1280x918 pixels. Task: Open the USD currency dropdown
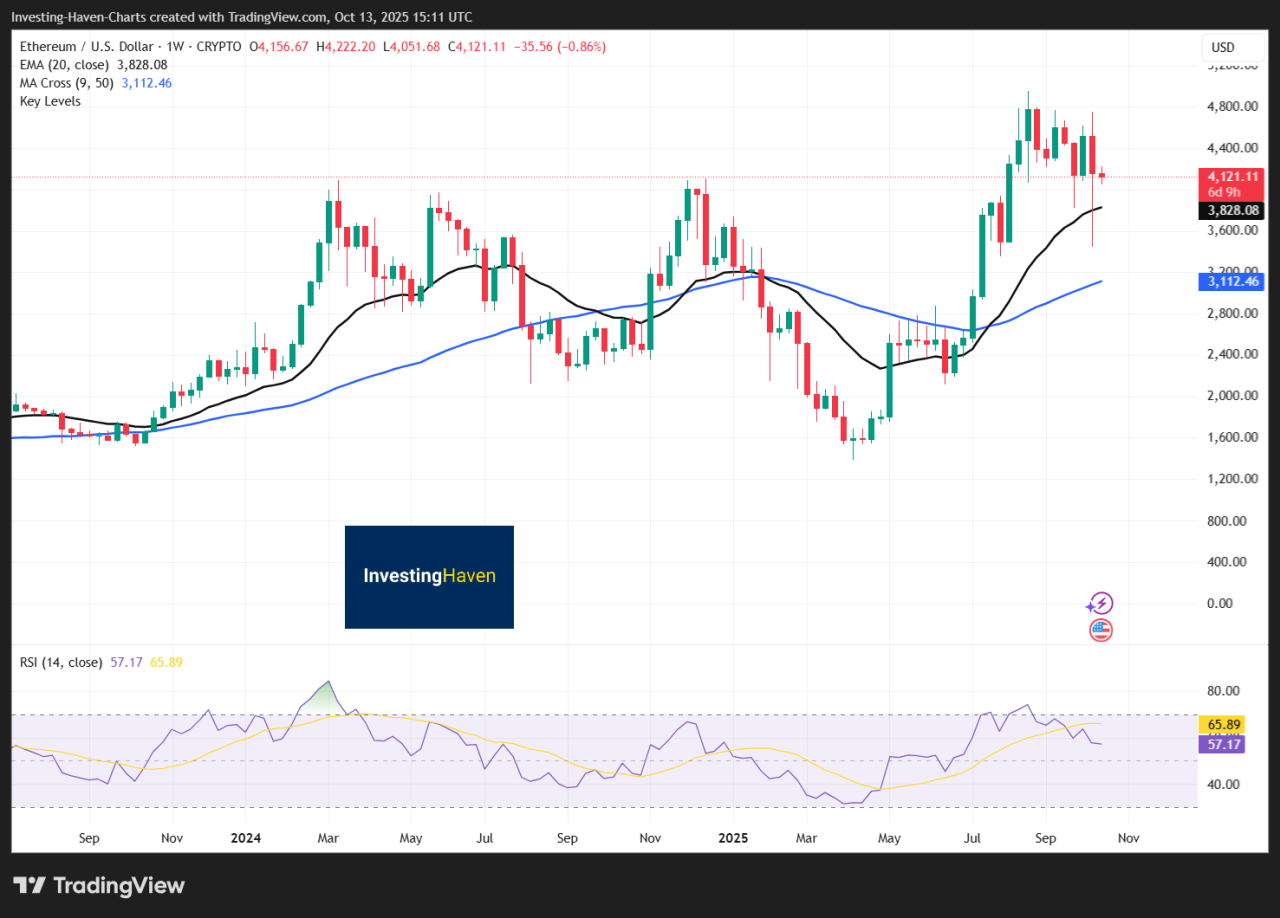(1223, 48)
